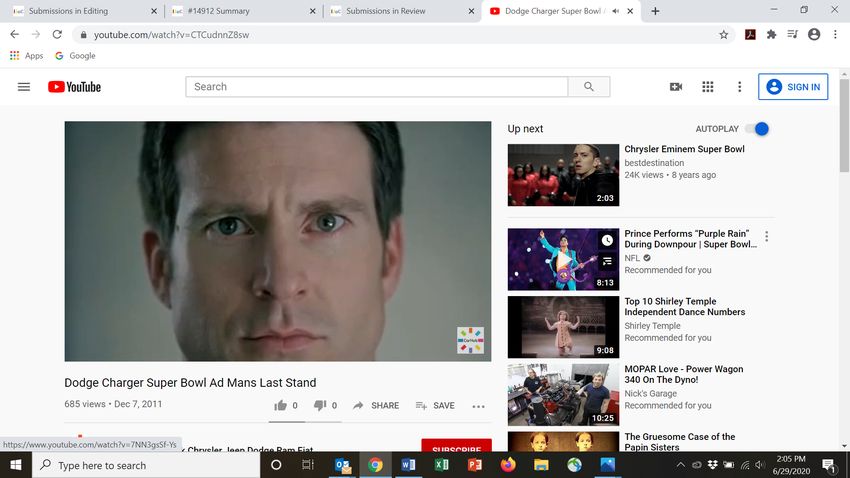Screen dimensions: 850x478
Task: Click SAVE to playlist
Action: point(435,405)
